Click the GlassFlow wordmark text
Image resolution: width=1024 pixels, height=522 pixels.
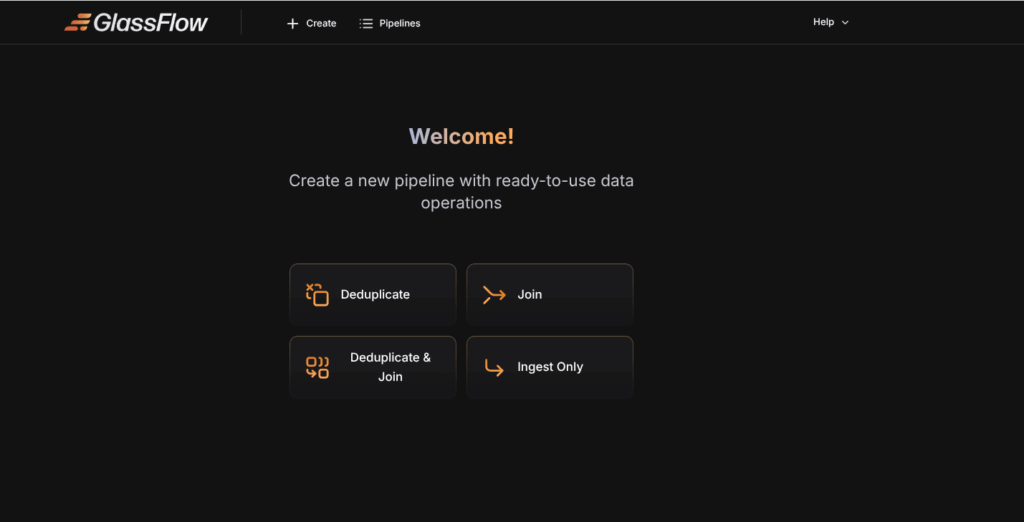(x=151, y=22)
